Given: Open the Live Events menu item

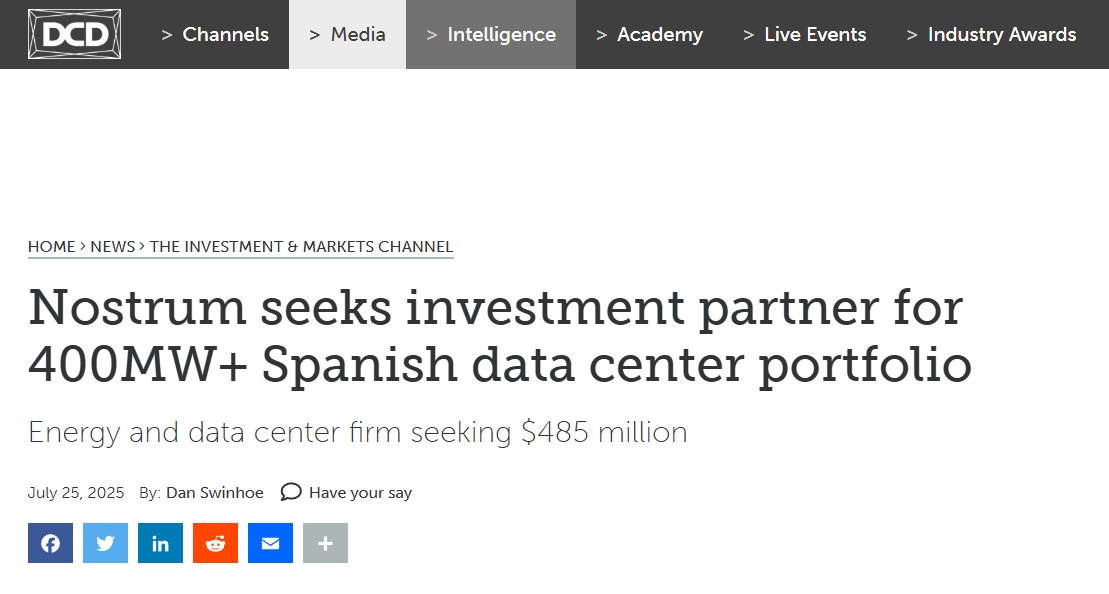Looking at the screenshot, I should pyautogui.click(x=805, y=35).
